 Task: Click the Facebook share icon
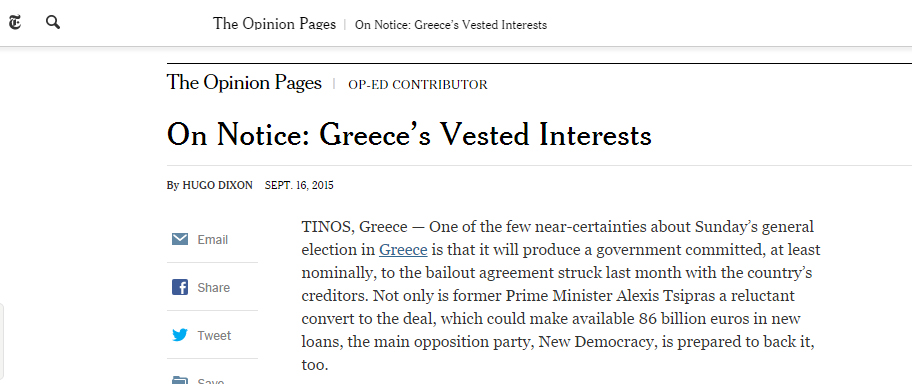(x=180, y=287)
